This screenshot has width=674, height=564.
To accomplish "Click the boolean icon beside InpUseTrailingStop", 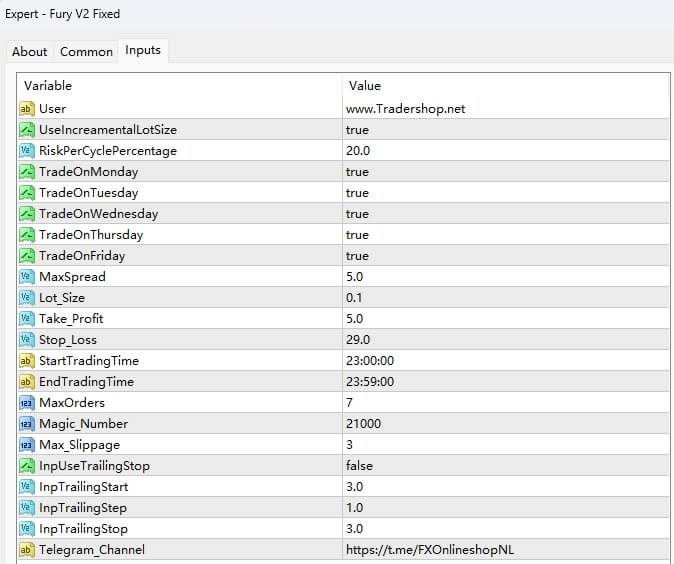I will point(27,466).
